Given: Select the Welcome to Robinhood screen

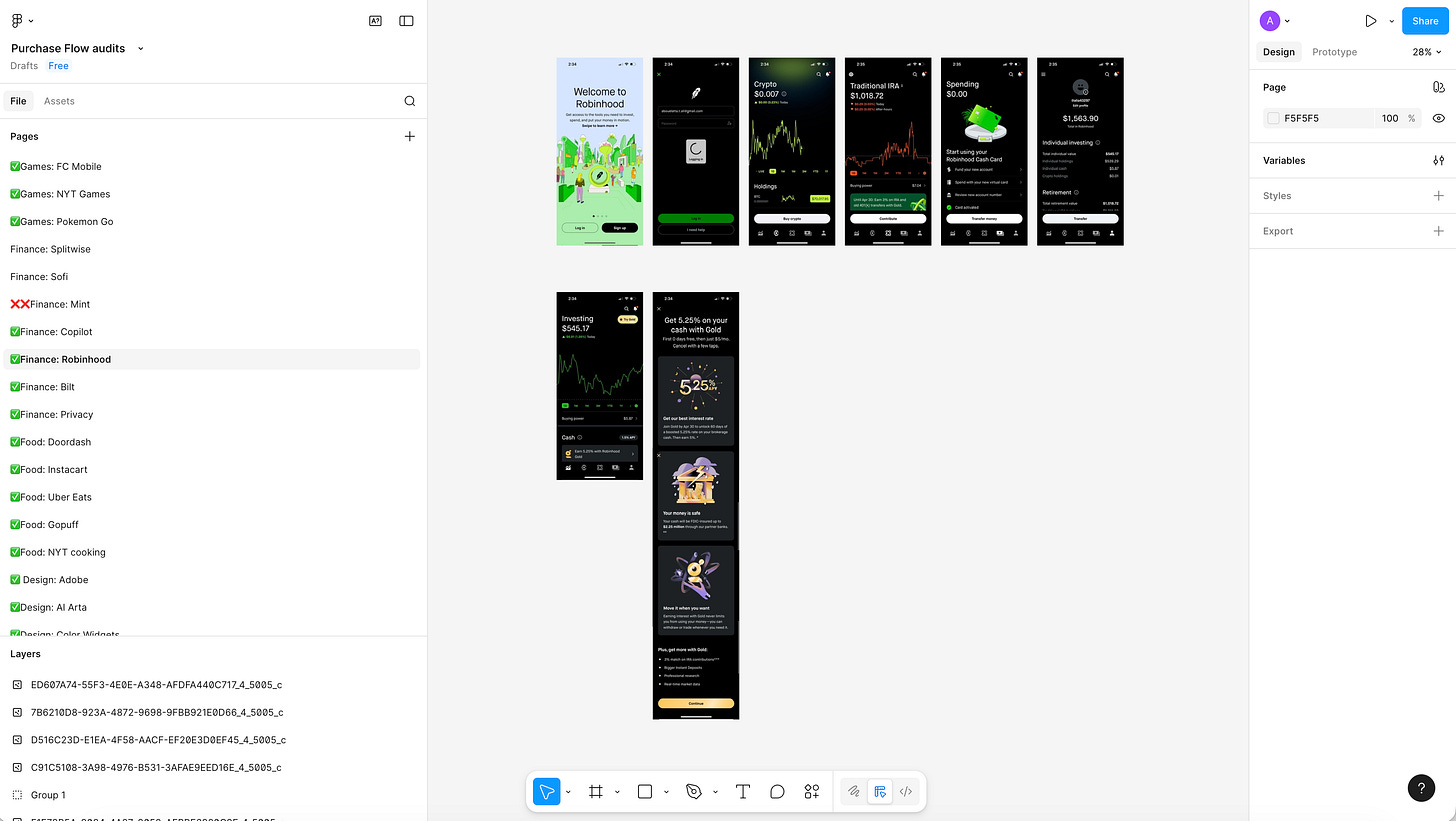Looking at the screenshot, I should (x=600, y=151).
